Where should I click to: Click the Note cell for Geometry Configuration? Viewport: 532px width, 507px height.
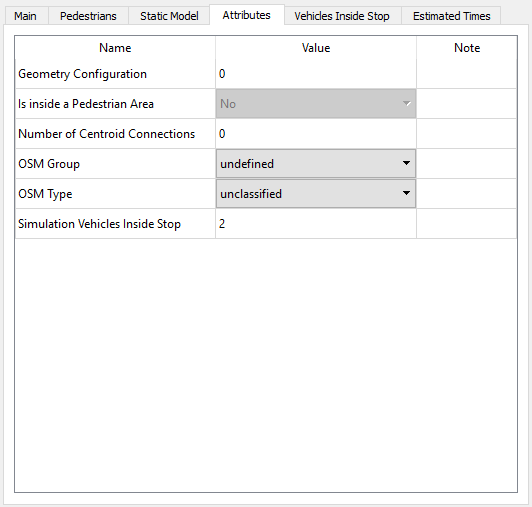click(x=467, y=74)
